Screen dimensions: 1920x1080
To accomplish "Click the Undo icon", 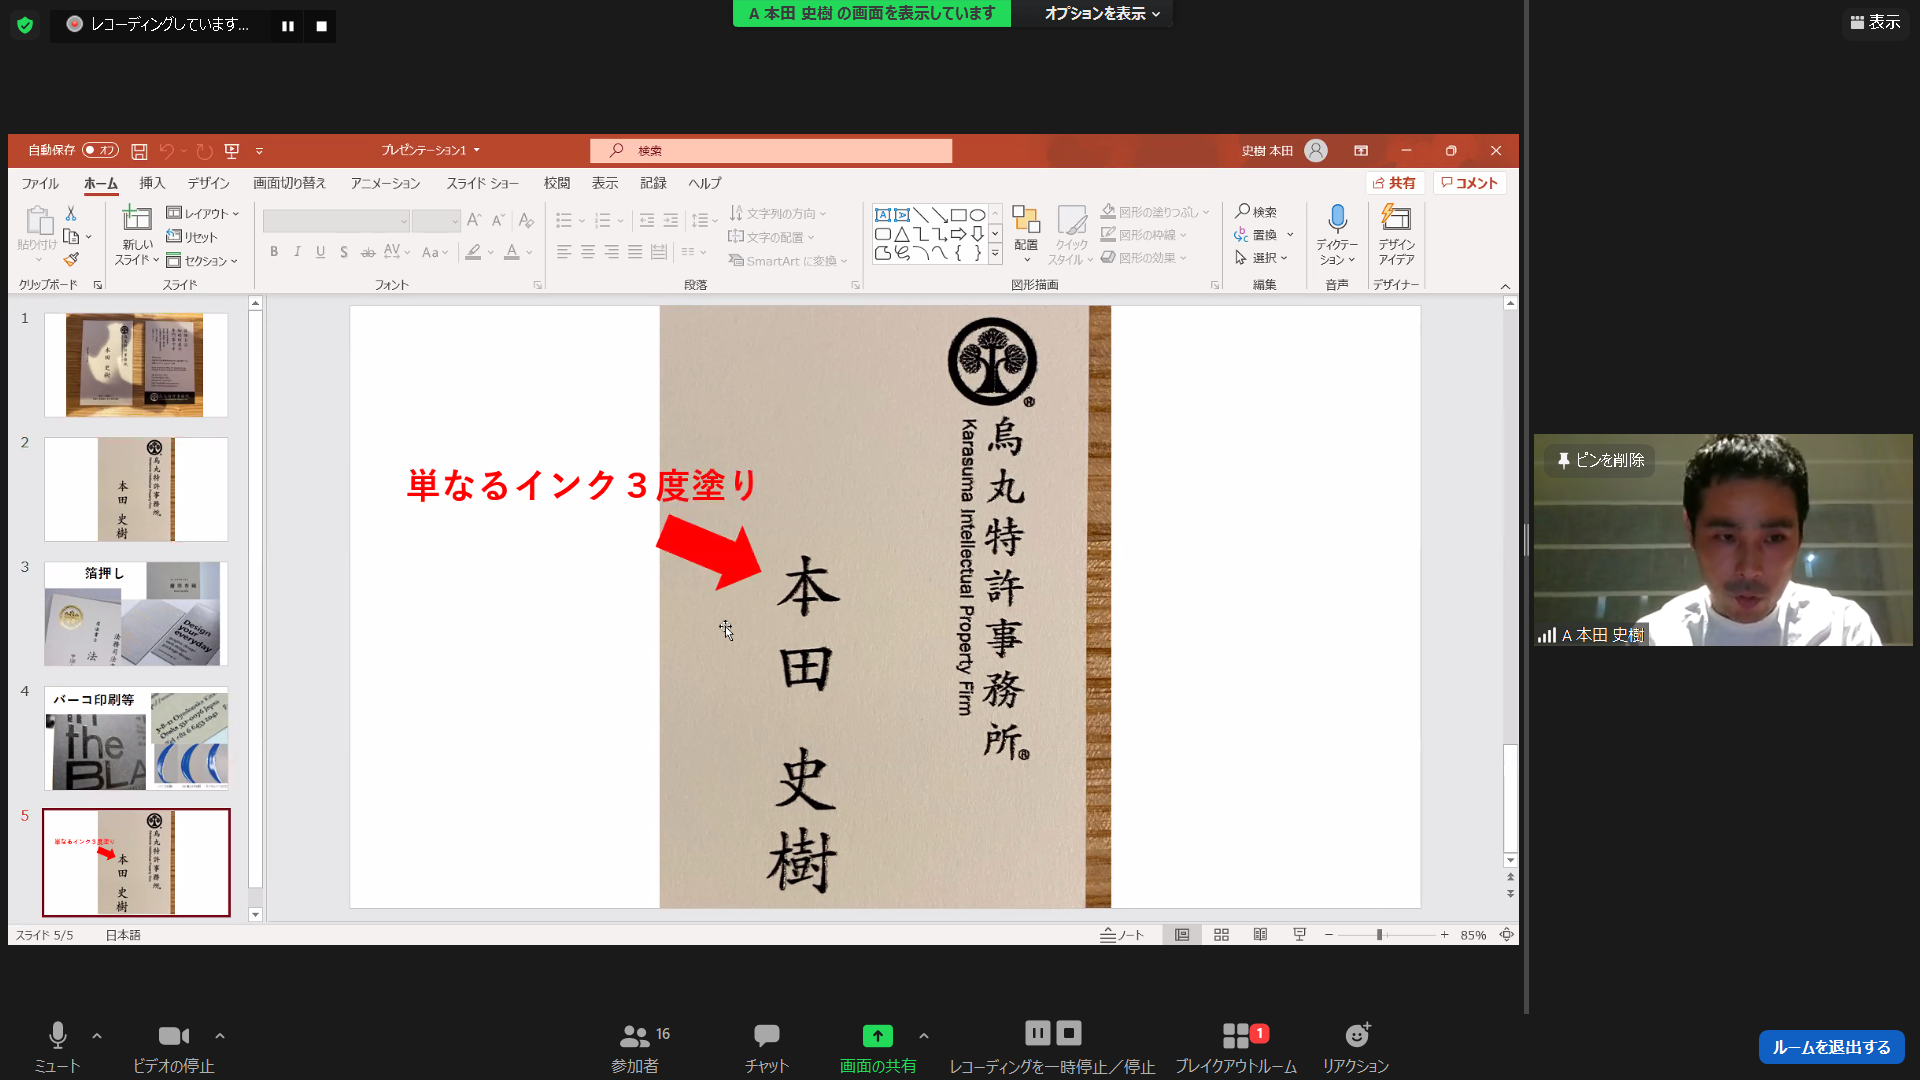I will click(167, 151).
